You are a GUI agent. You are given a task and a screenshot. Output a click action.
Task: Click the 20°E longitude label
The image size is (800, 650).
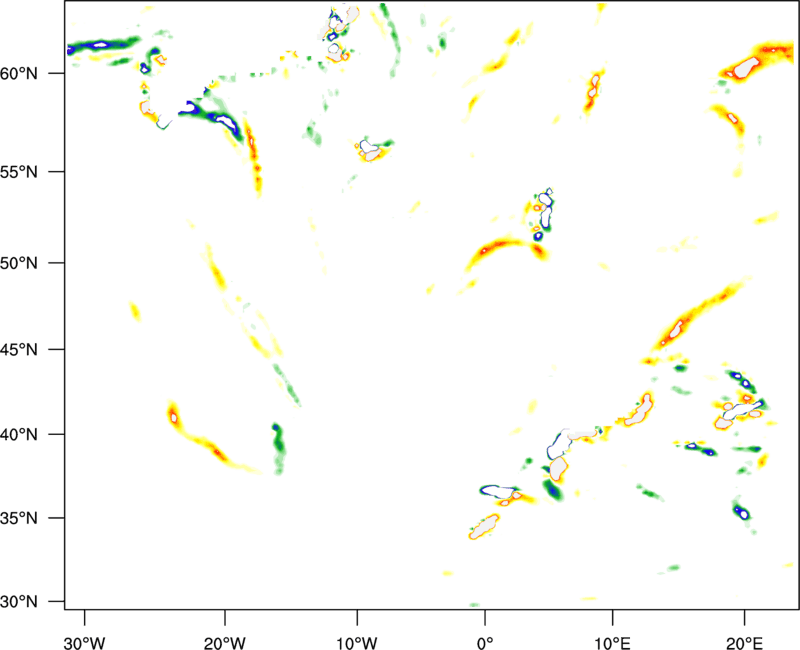744,643
